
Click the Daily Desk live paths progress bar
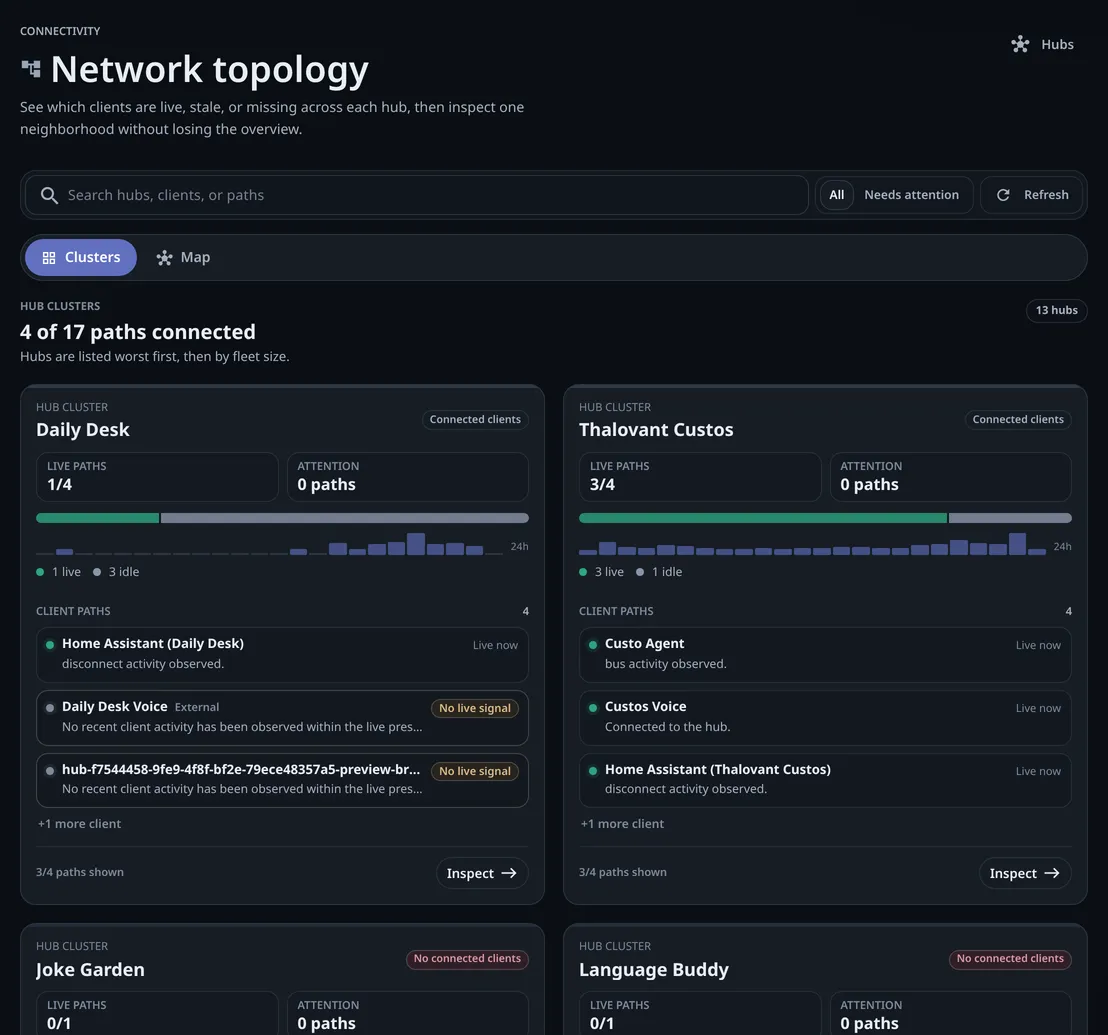[282, 518]
